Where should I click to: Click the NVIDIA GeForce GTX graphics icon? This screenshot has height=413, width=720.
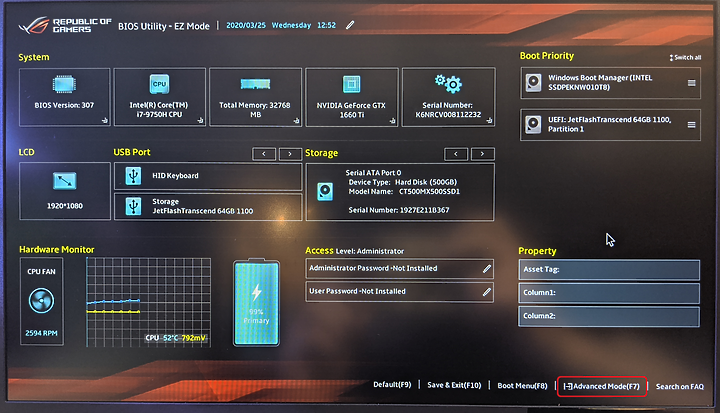pos(352,85)
